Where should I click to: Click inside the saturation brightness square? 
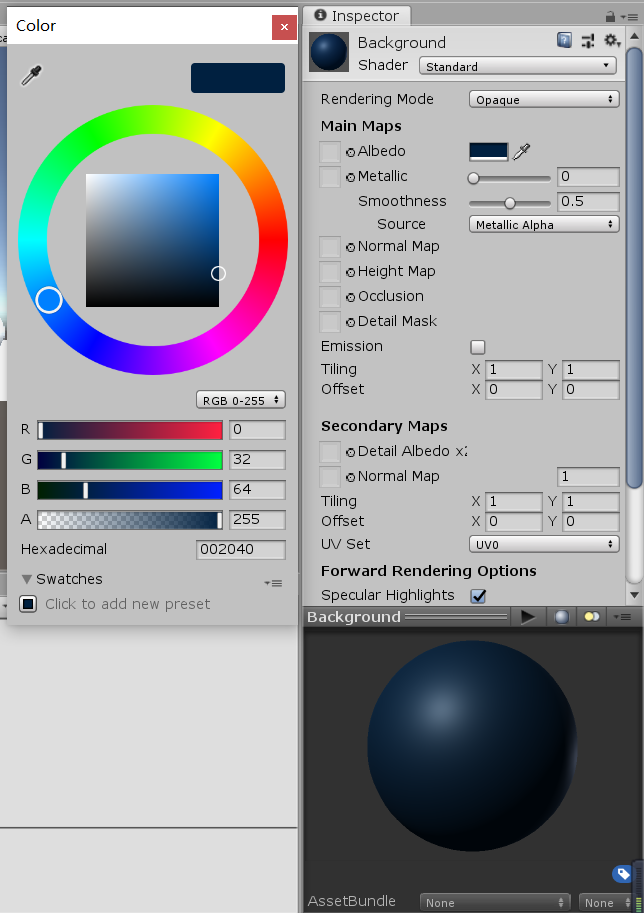tap(153, 240)
